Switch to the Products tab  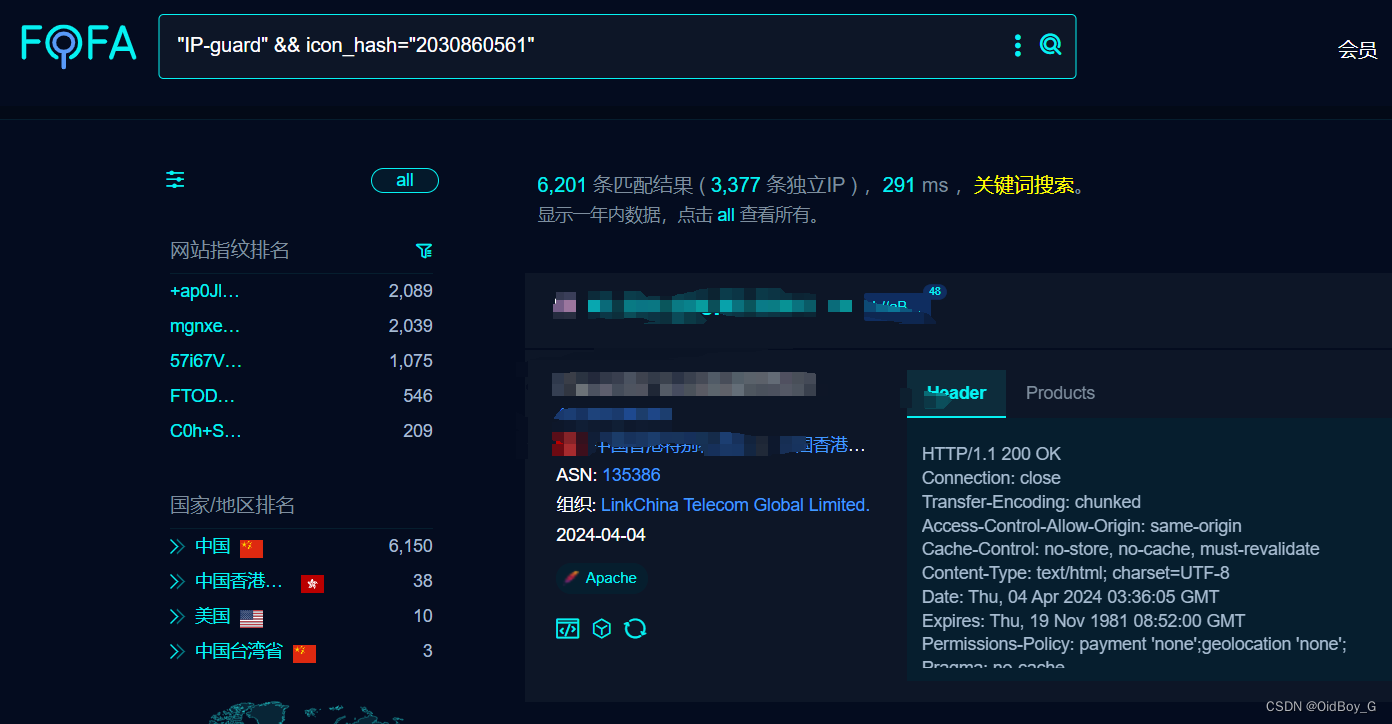[x=1060, y=393]
